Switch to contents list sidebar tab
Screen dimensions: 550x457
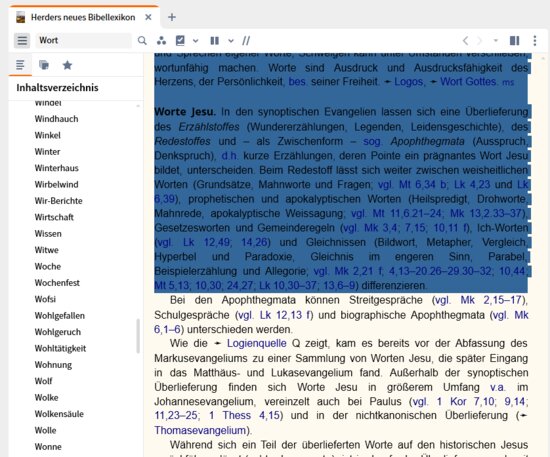[x=20, y=65]
